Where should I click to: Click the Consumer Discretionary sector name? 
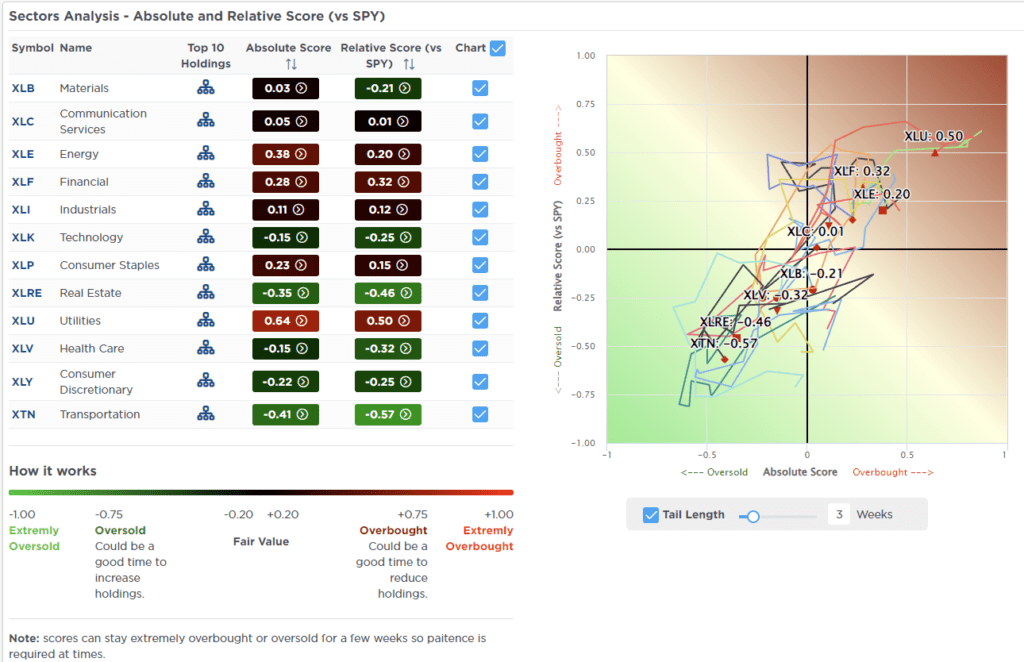96,381
